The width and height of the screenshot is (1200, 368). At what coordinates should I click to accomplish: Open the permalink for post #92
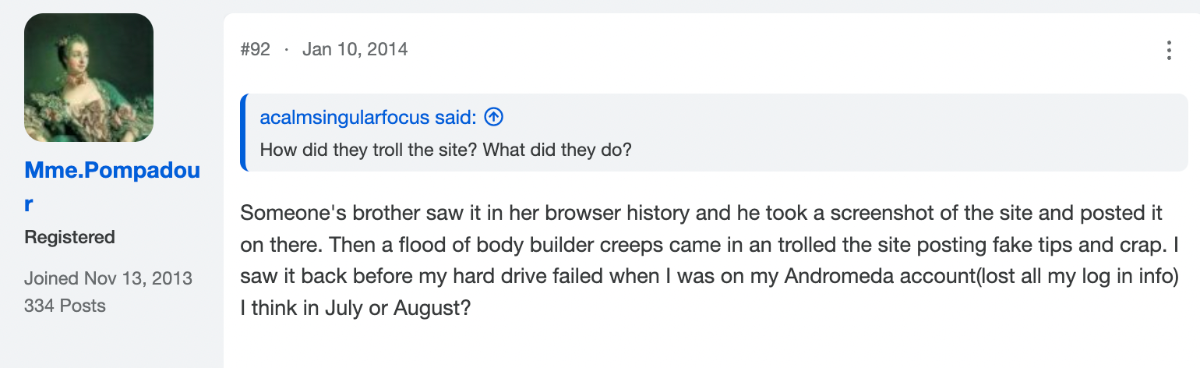(255, 49)
